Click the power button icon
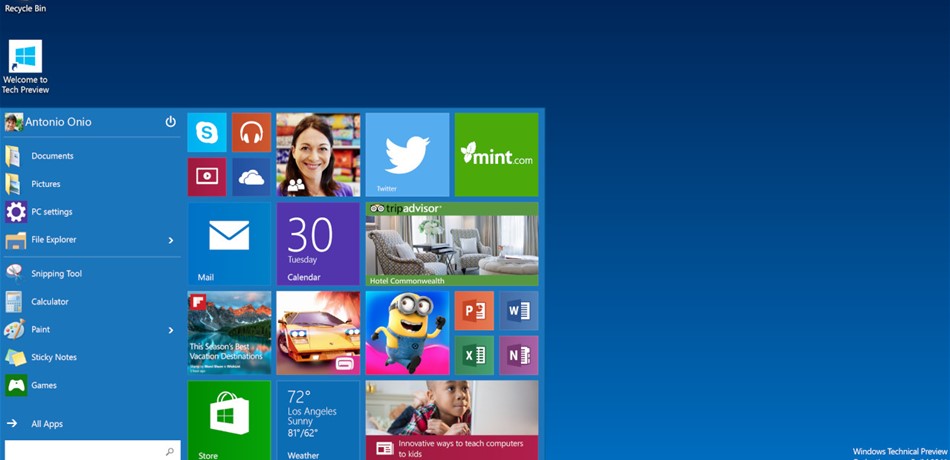The width and height of the screenshot is (950, 460). pyautogui.click(x=170, y=122)
